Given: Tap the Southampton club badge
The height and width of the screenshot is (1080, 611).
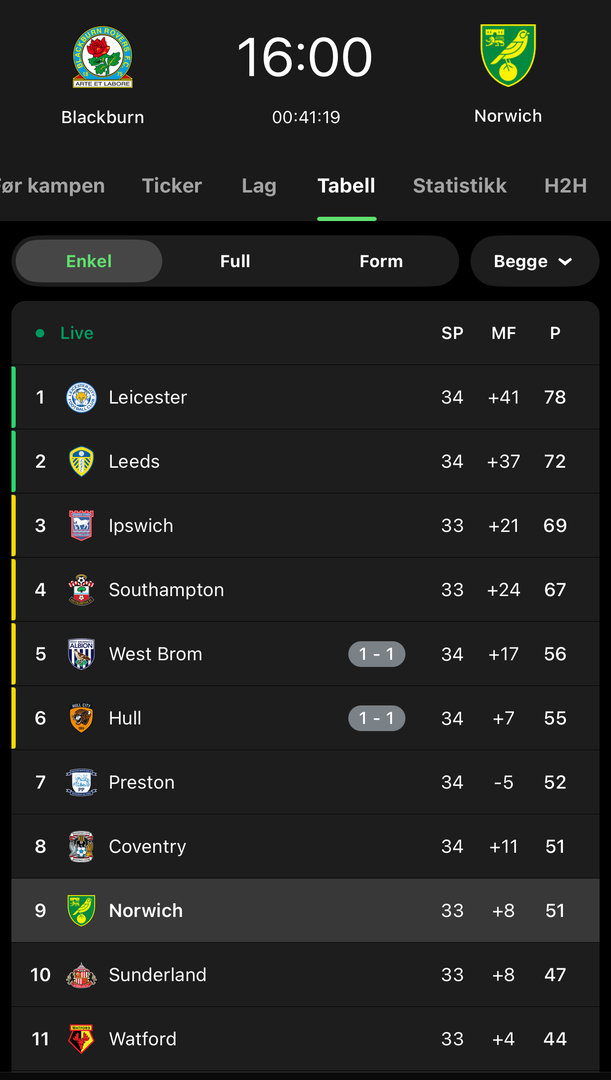Looking at the screenshot, I should (81, 590).
